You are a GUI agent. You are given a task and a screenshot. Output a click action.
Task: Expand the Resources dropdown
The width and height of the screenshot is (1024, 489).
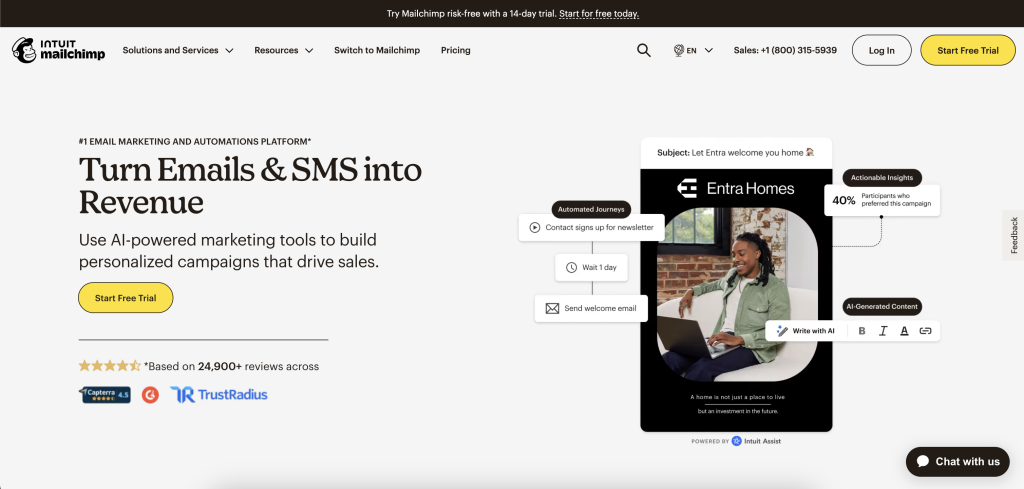tap(283, 50)
